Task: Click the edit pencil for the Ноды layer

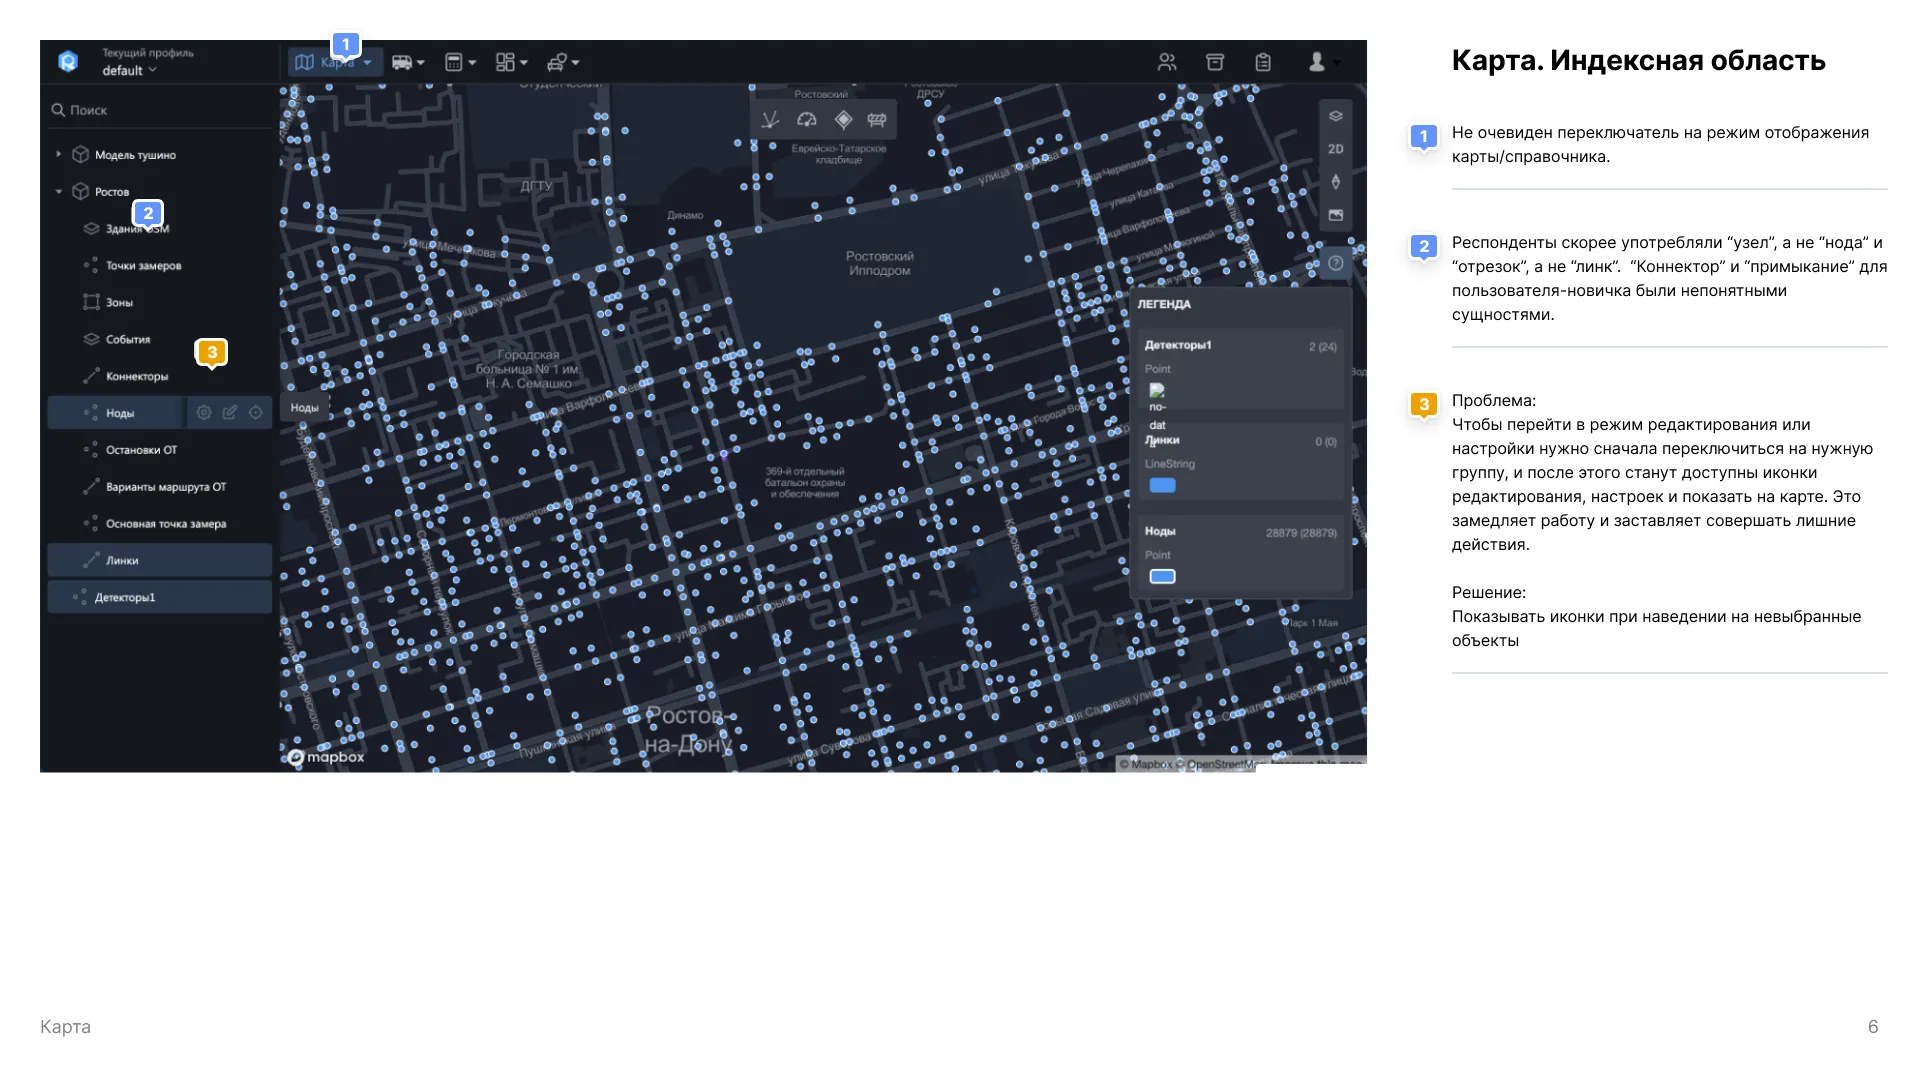Action: pyautogui.click(x=230, y=412)
